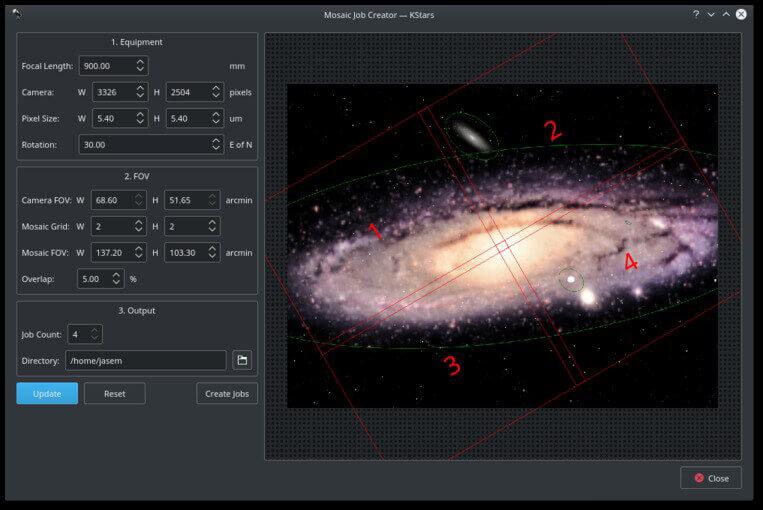Image resolution: width=763 pixels, height=510 pixels.
Task: Increase Mosaic Grid width count
Action: coord(138,222)
